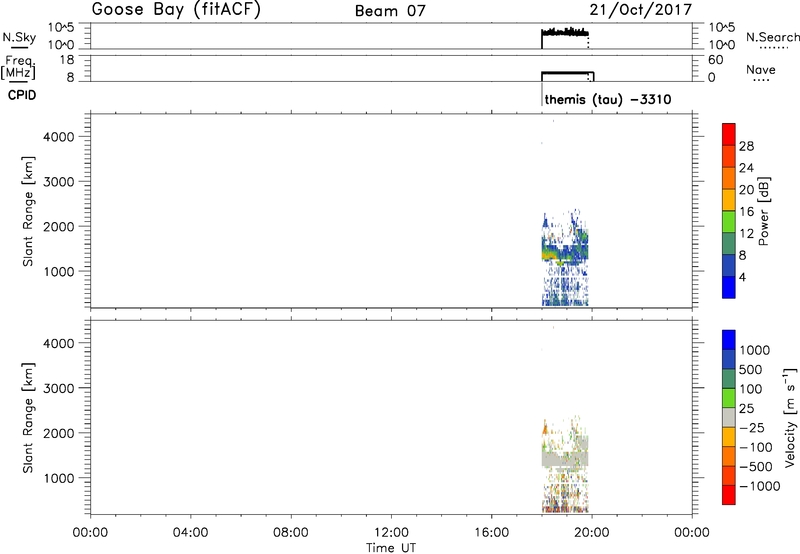Click the '60' right-axis label of the Freq panel

(x=716, y=60)
